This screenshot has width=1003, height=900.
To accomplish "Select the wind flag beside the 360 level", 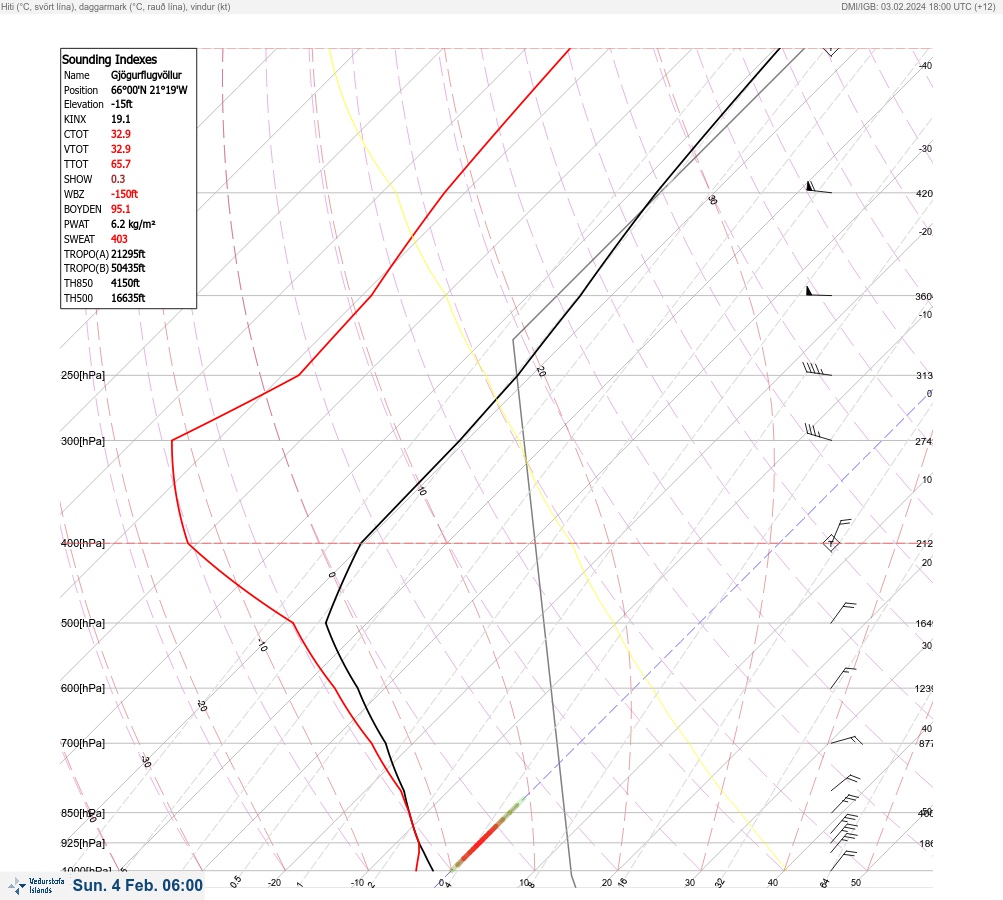I will (x=819, y=291).
